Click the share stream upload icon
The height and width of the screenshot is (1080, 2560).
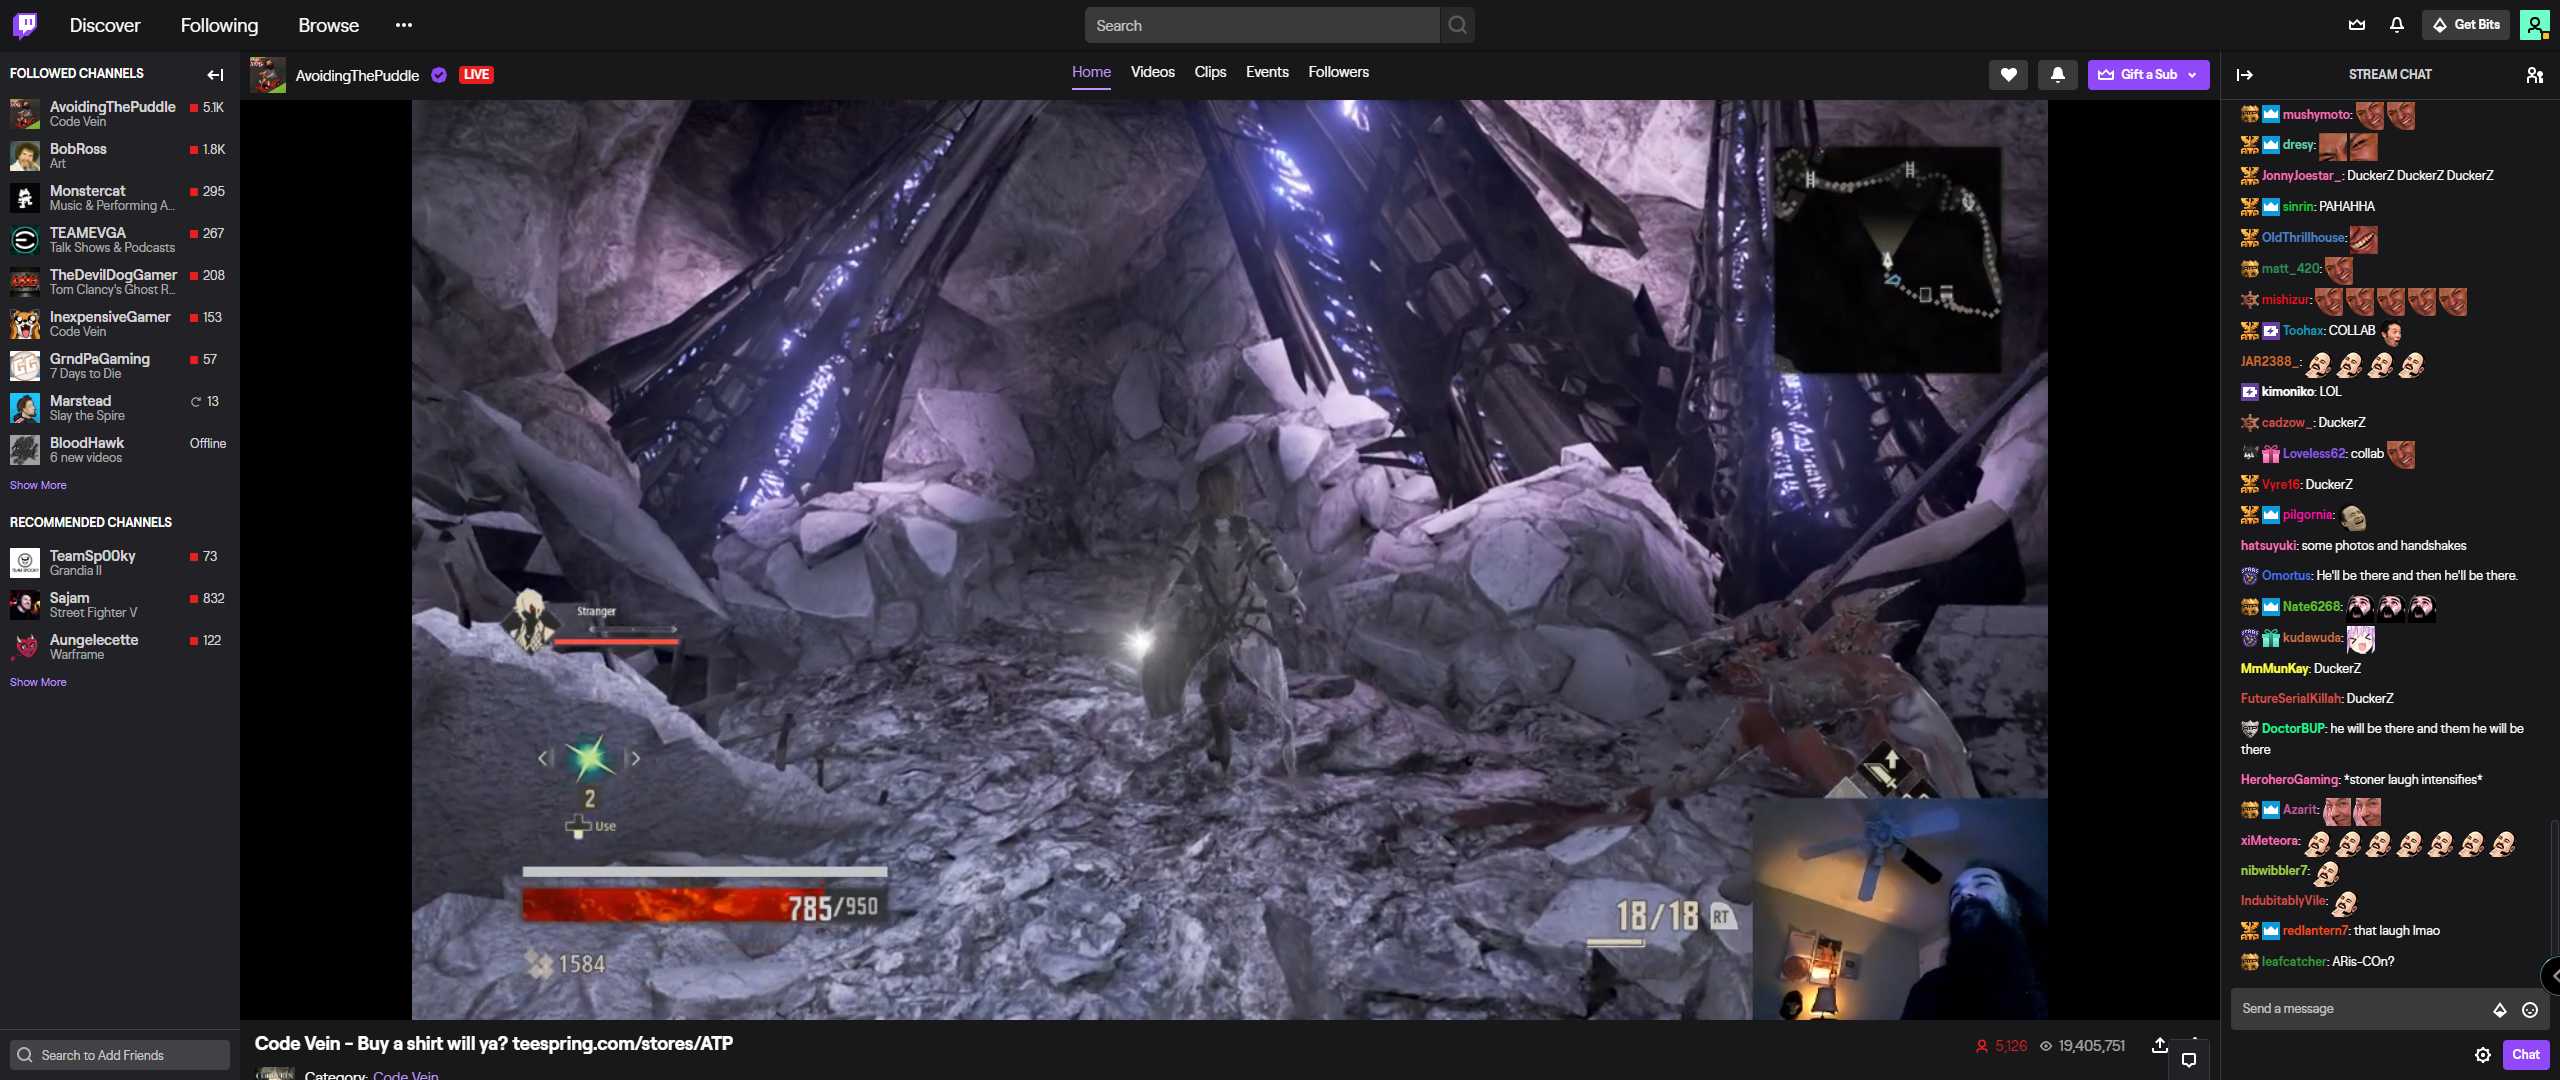click(2160, 1045)
